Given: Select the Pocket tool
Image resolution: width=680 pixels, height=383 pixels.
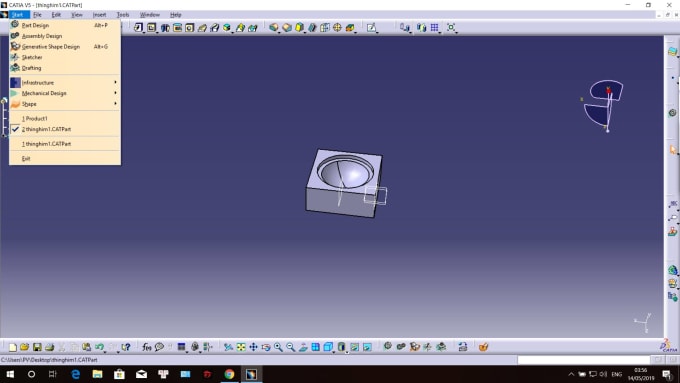Looking at the screenshot, I should (151, 27).
